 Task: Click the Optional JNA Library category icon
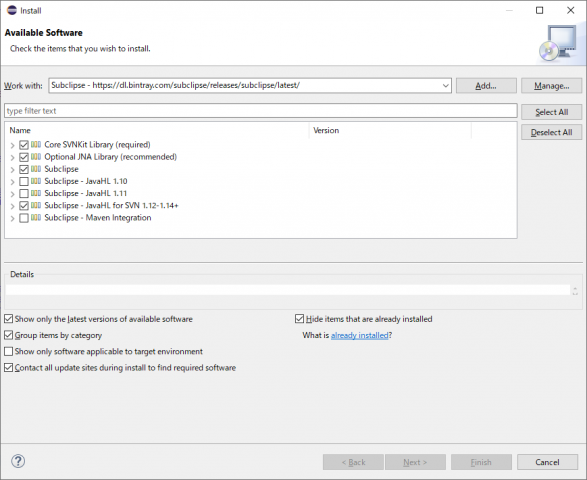click(36, 157)
